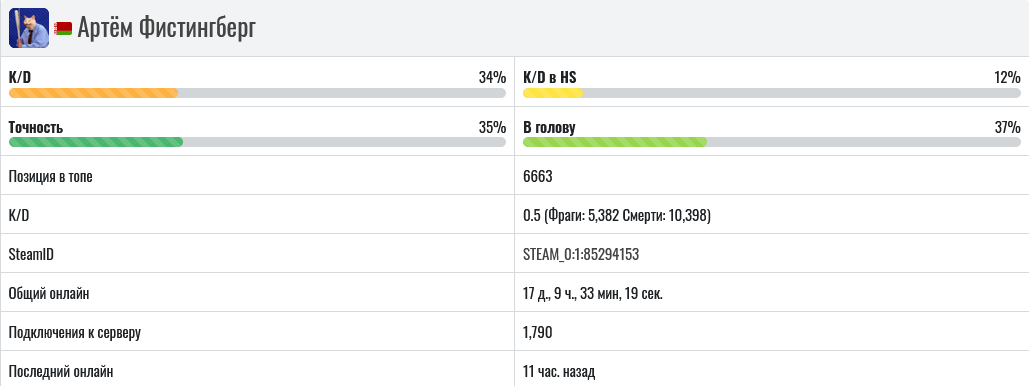Select the В голову 37% value

coord(1007,127)
